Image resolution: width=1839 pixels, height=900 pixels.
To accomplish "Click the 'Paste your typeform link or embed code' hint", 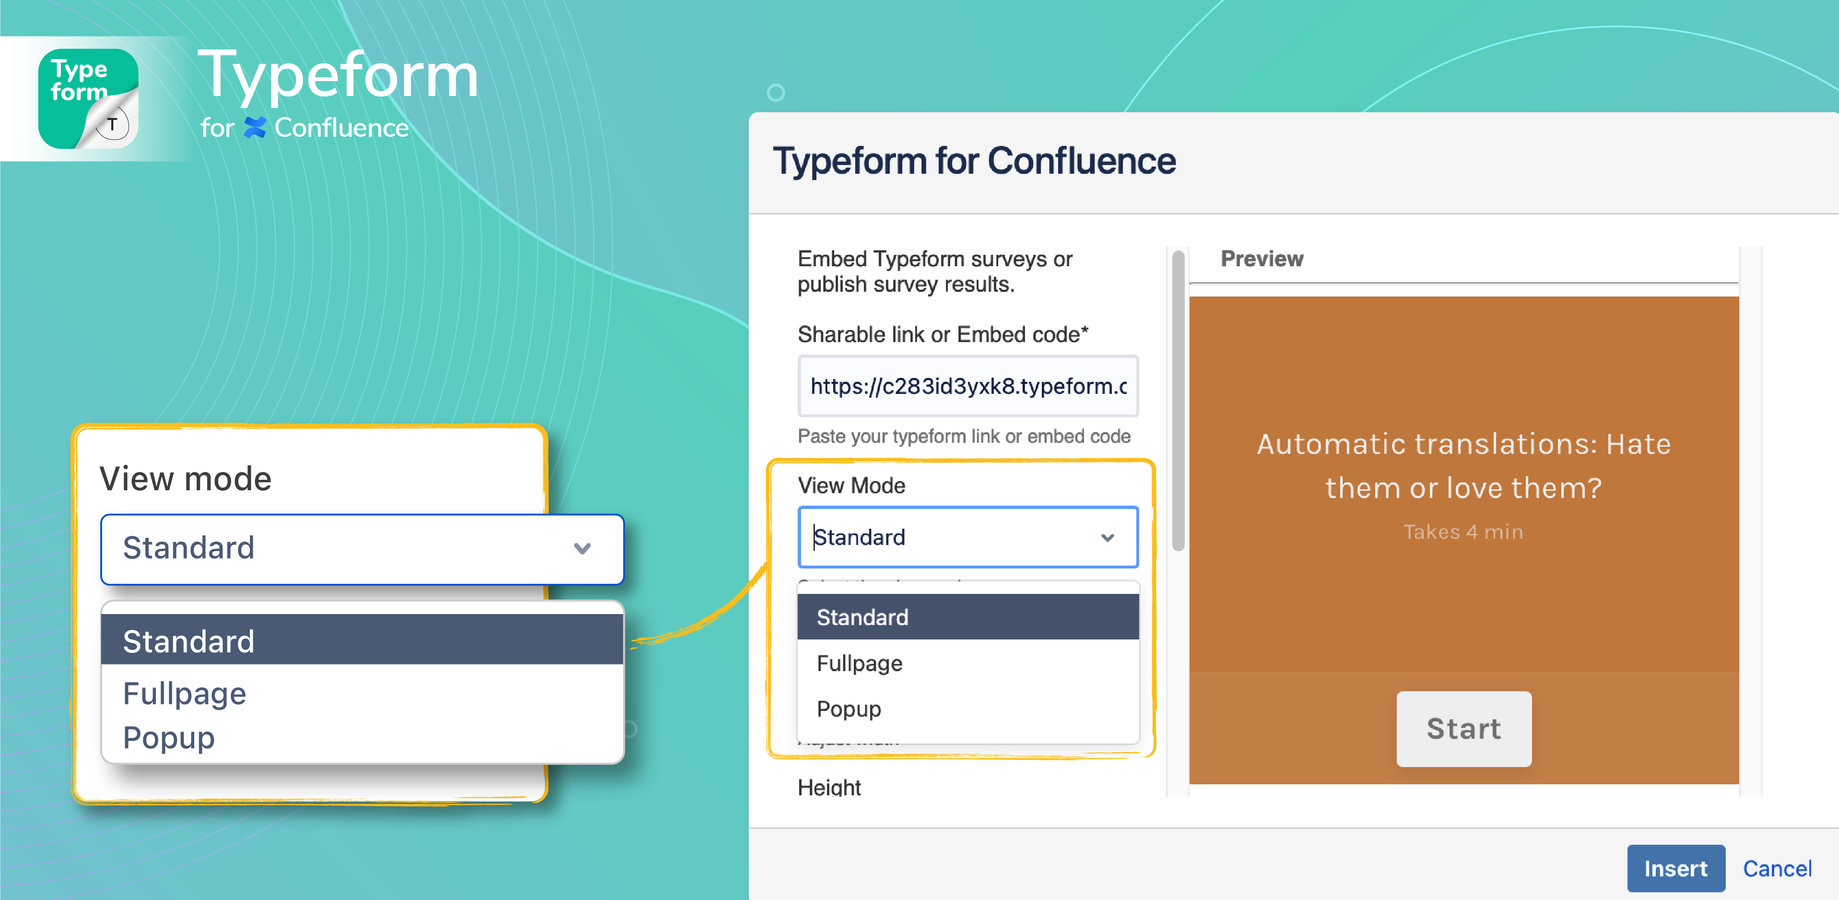I will click(964, 436).
